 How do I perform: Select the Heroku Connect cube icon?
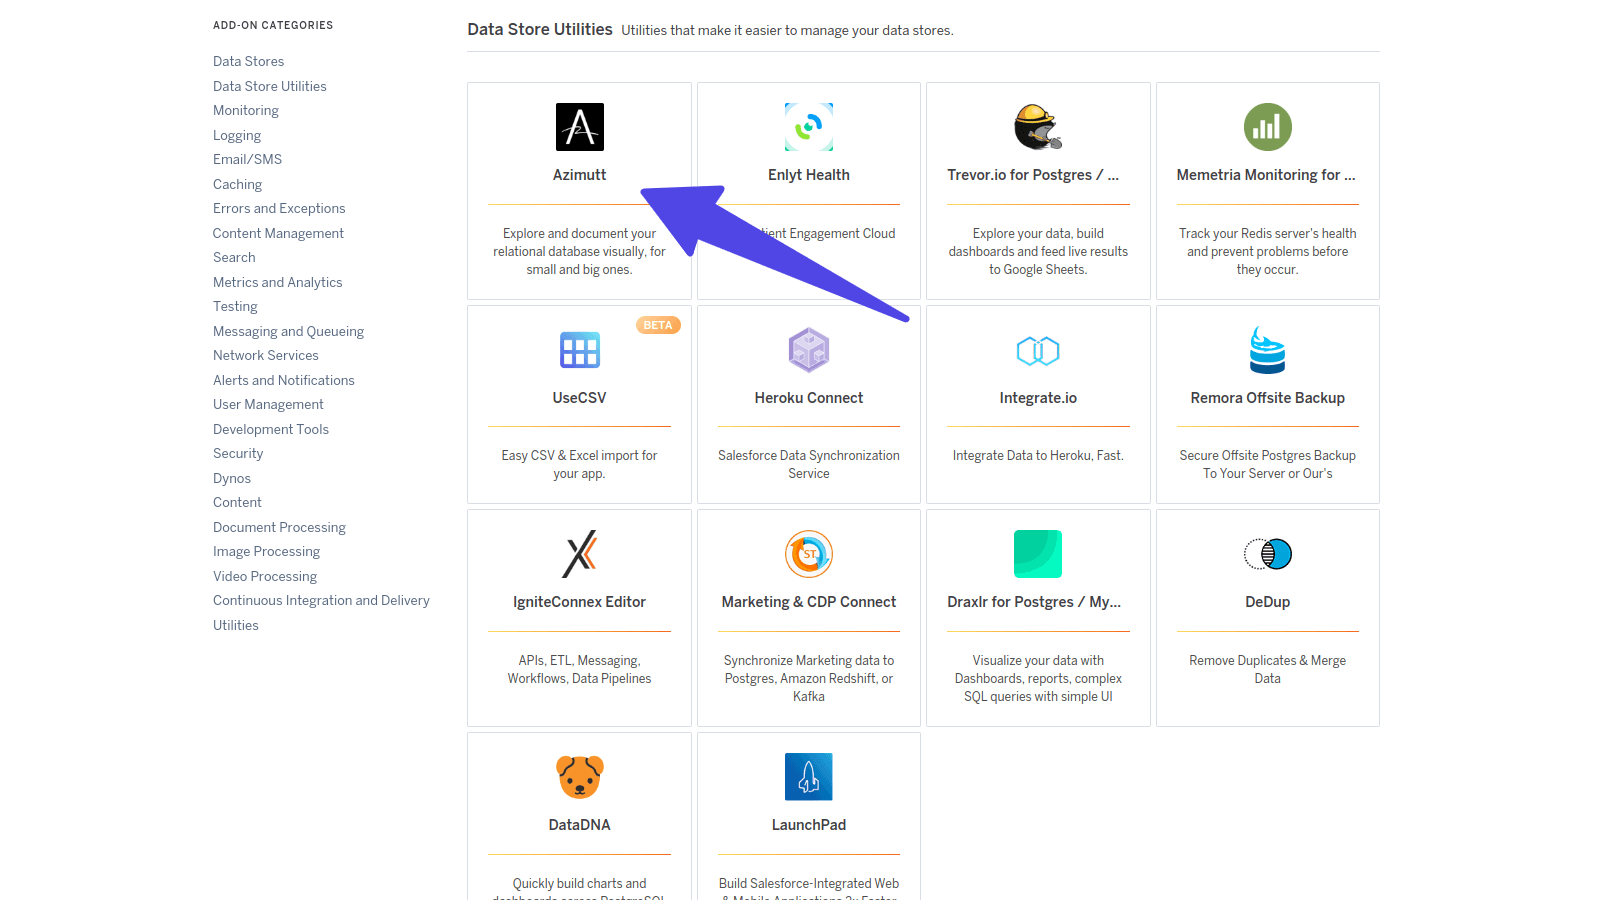point(809,350)
